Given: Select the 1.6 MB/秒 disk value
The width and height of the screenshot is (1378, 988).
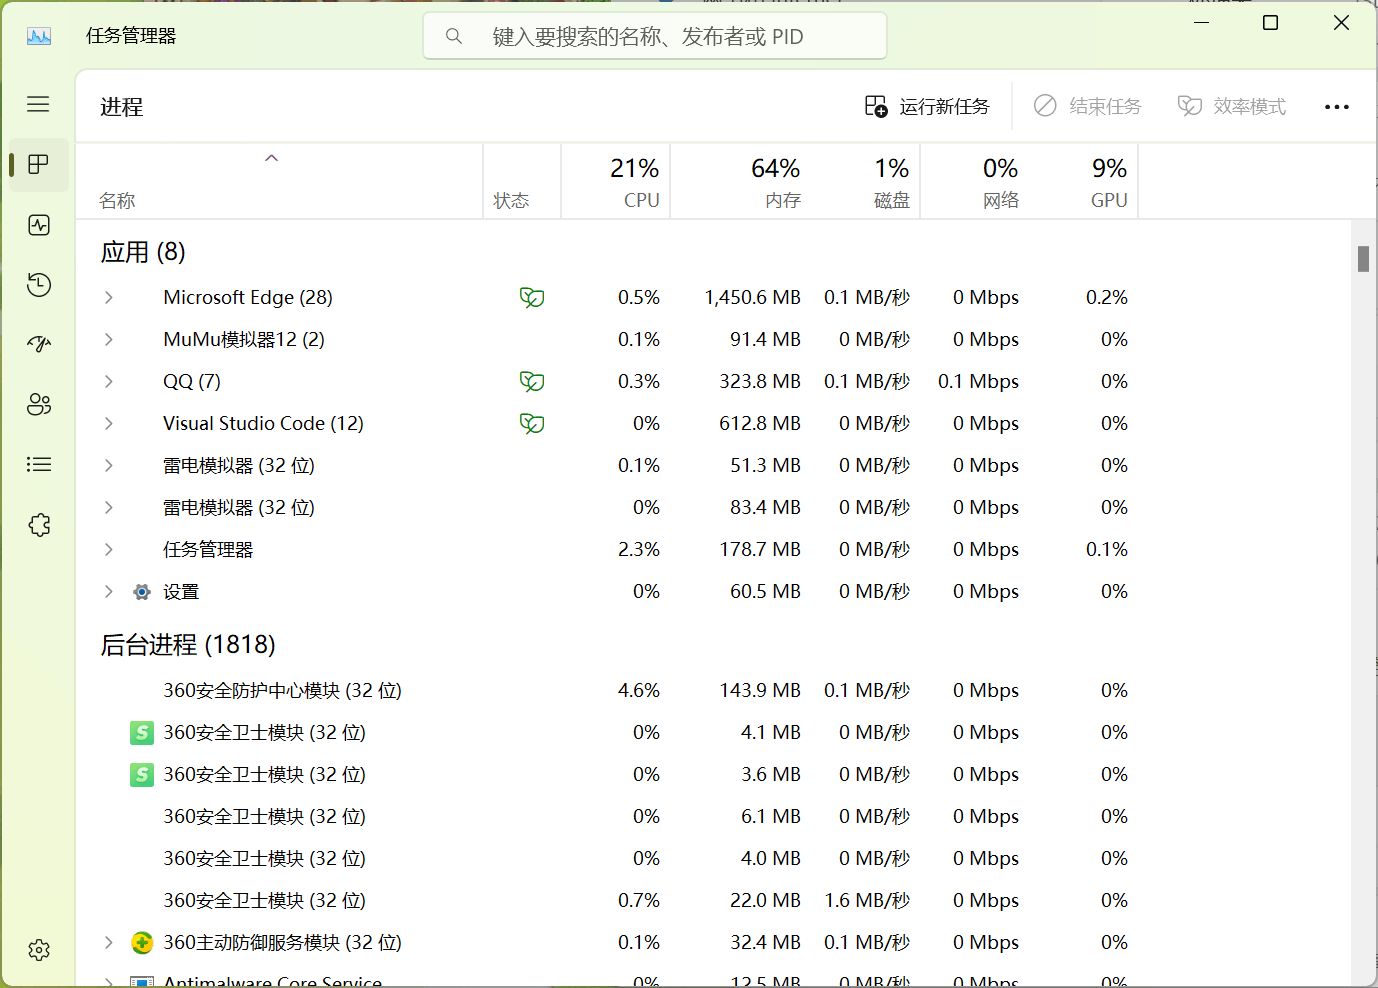Looking at the screenshot, I should coord(867,901).
